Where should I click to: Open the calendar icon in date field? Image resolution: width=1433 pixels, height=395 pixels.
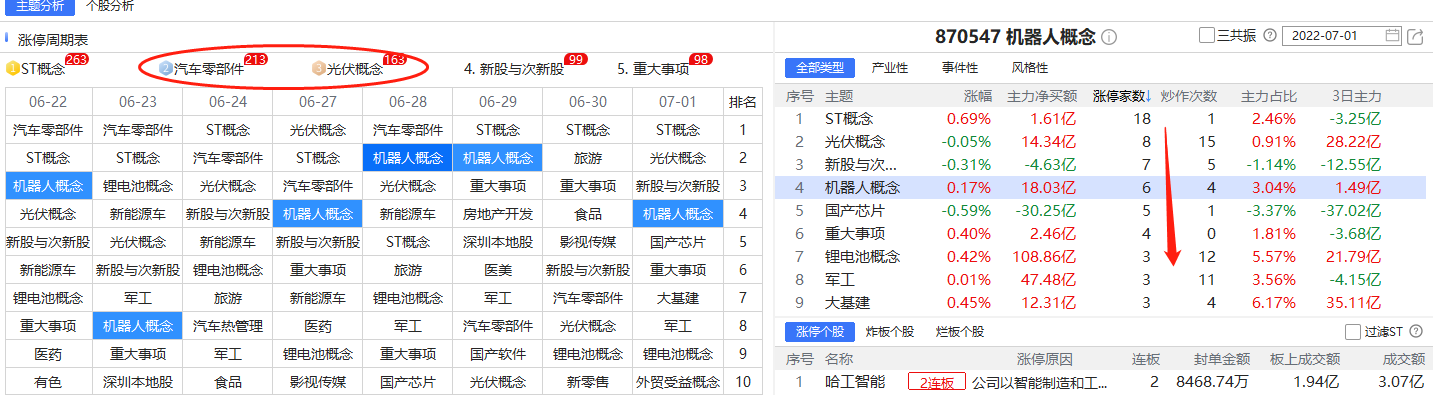coord(1393,36)
